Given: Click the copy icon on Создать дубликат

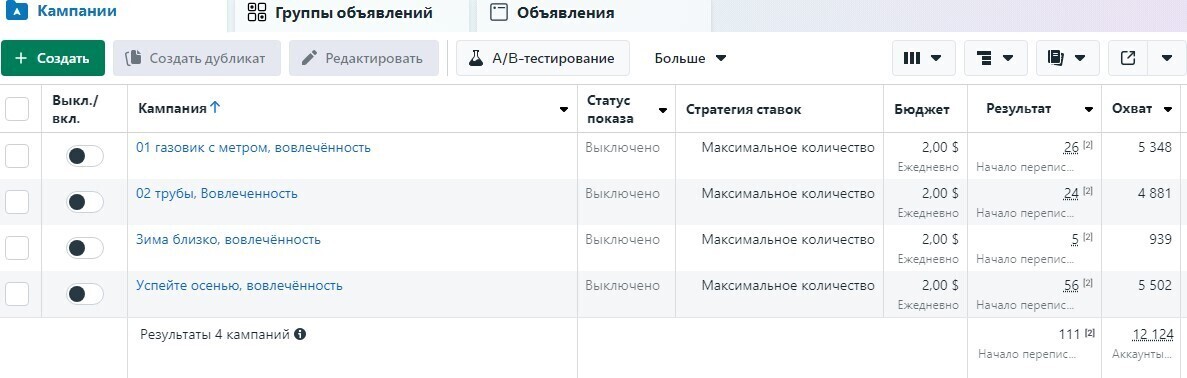Looking at the screenshot, I should pyautogui.click(x=133, y=58).
